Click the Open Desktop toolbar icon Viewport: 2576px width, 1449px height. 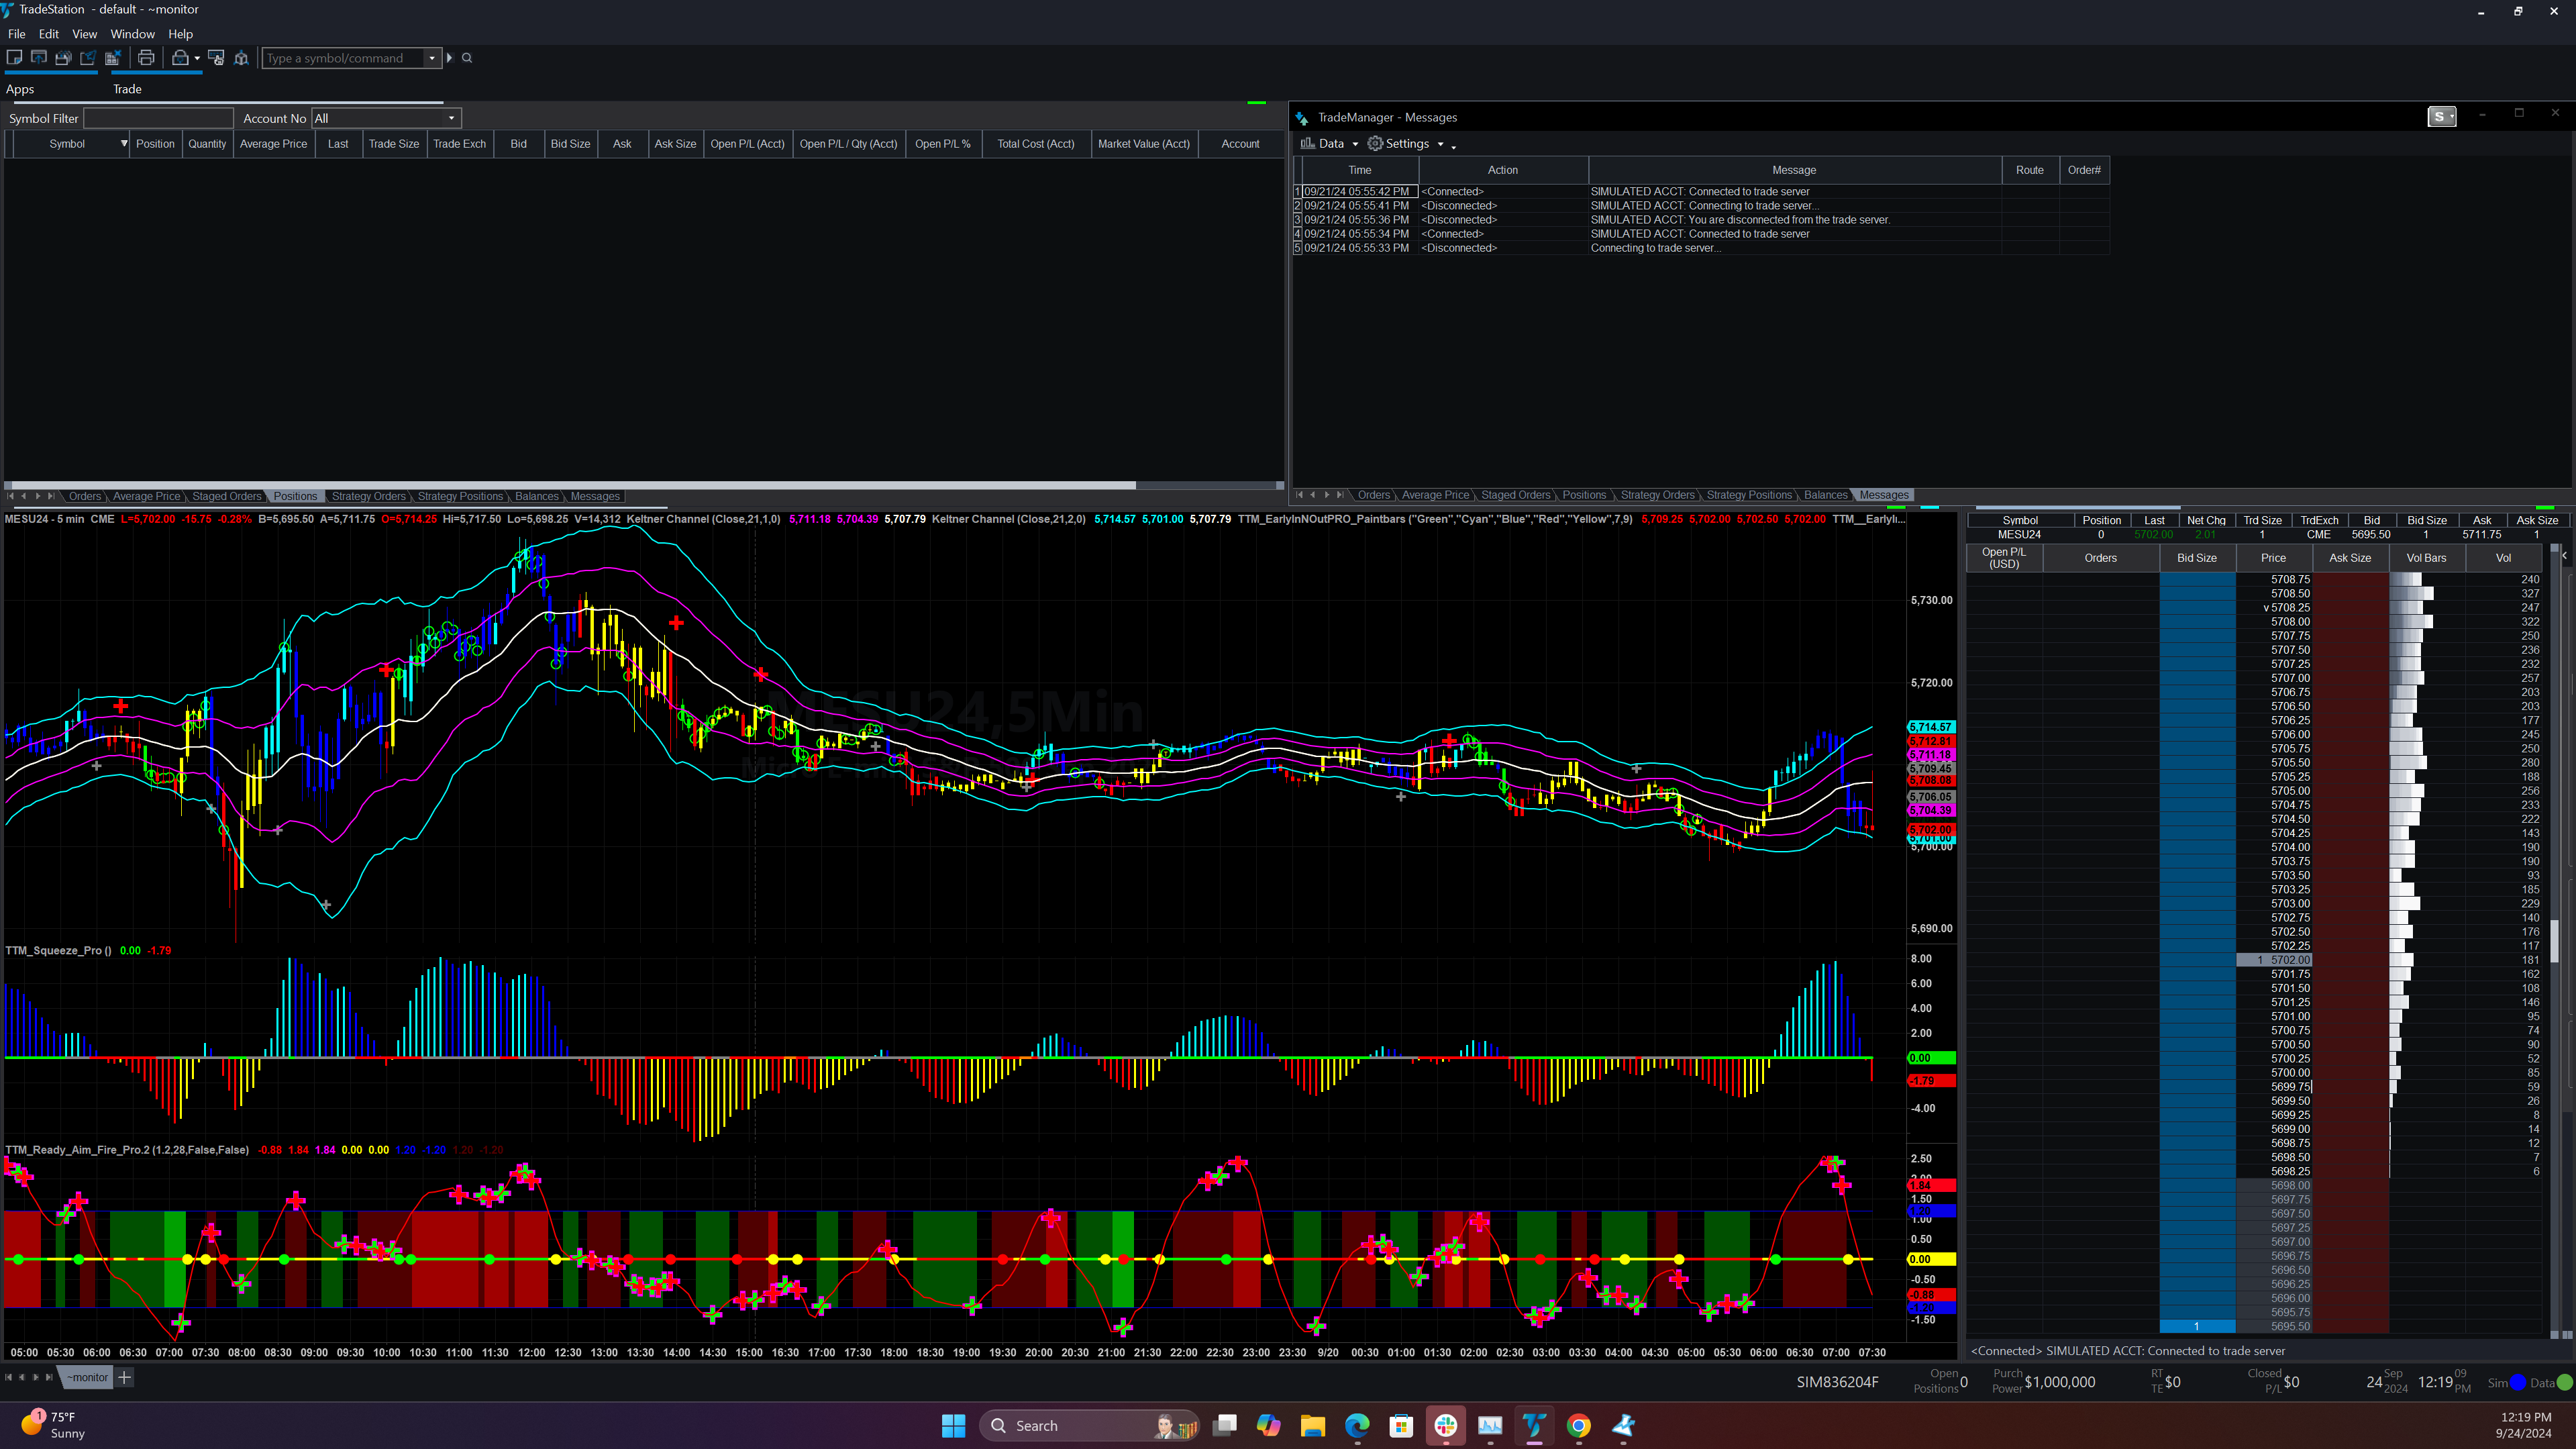pos(39,58)
